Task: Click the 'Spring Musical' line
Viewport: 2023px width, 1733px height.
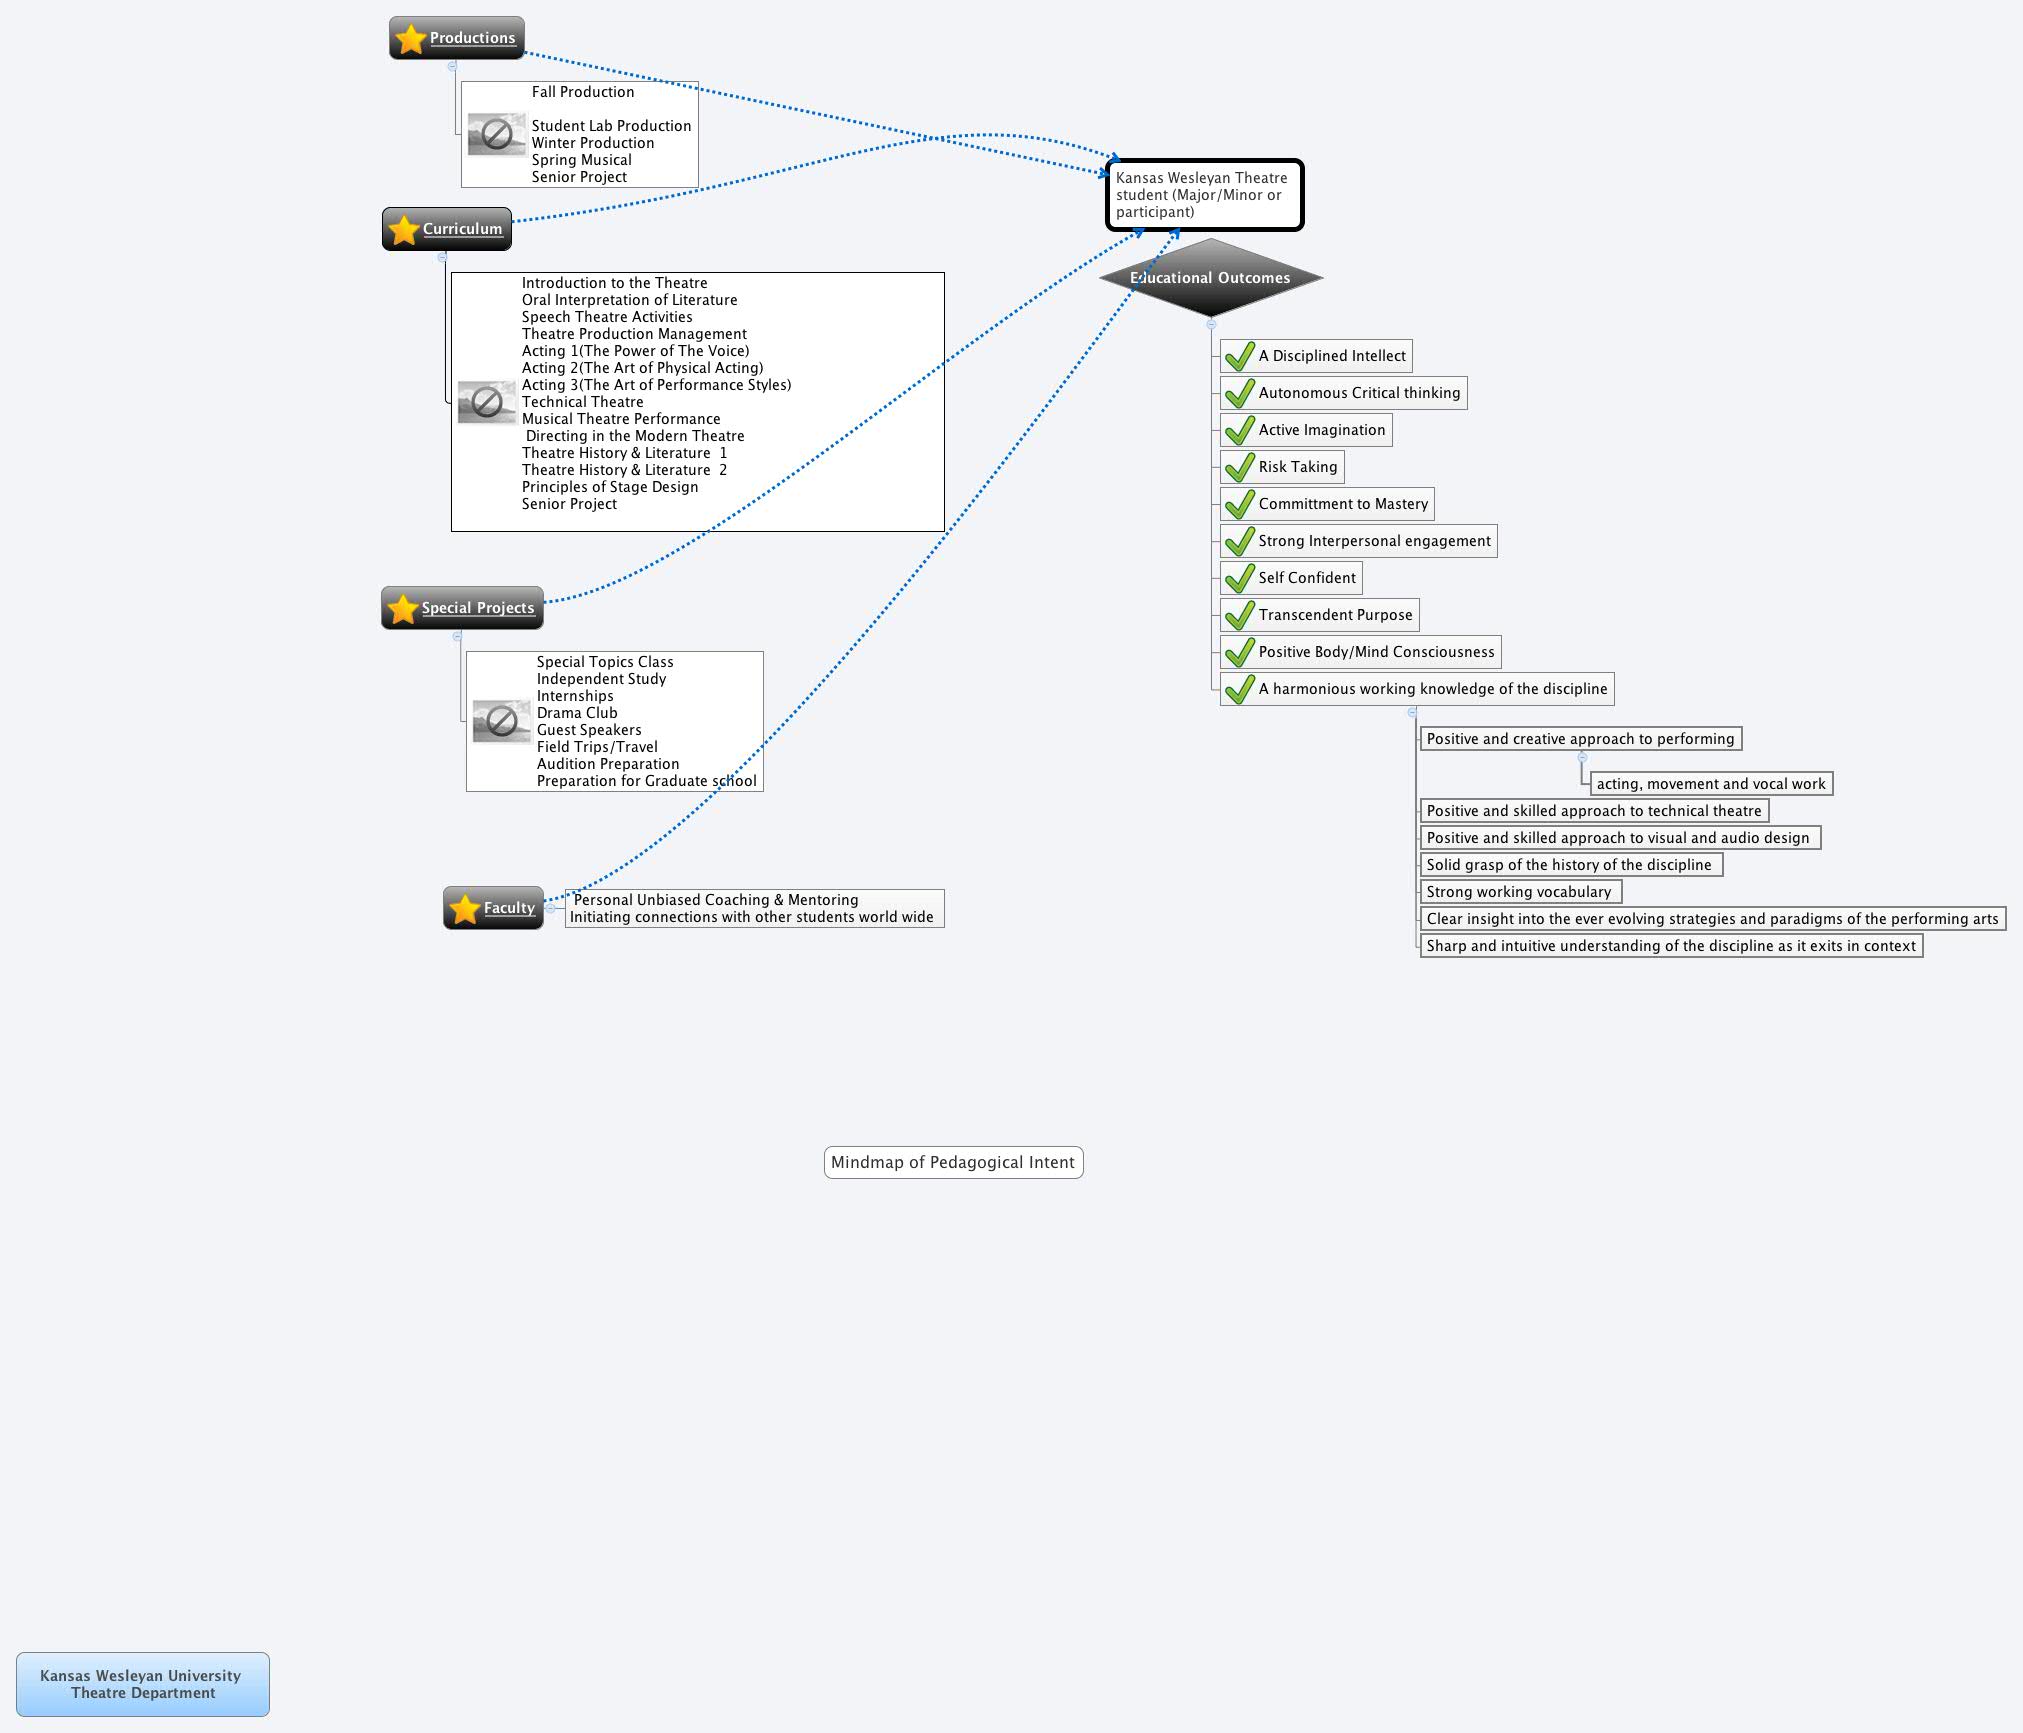Action: [582, 160]
